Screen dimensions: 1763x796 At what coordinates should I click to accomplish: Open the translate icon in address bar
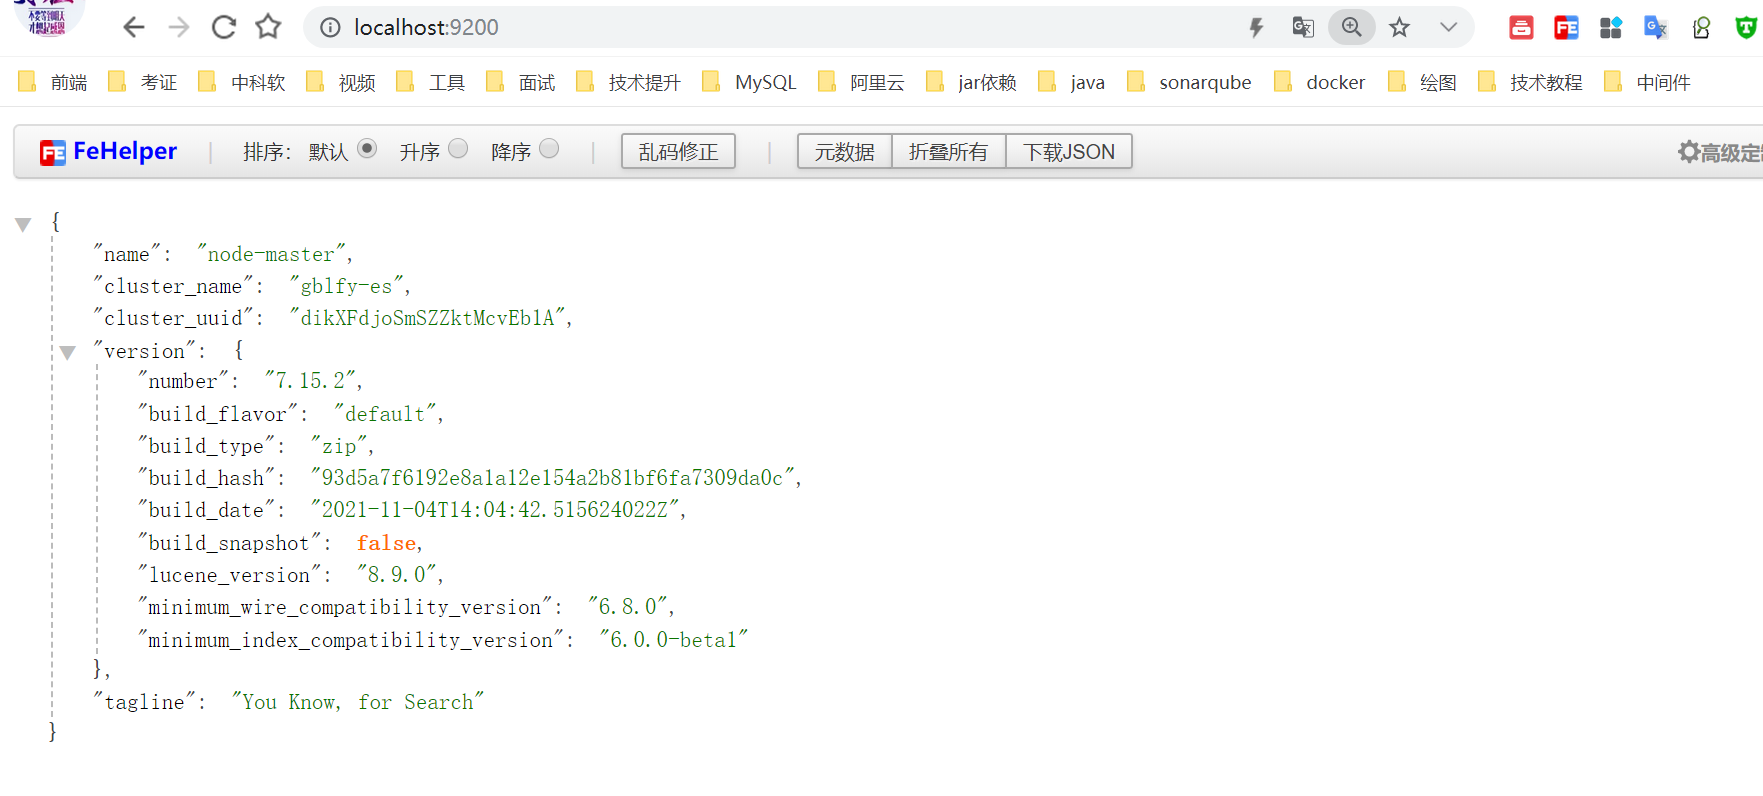[1303, 28]
